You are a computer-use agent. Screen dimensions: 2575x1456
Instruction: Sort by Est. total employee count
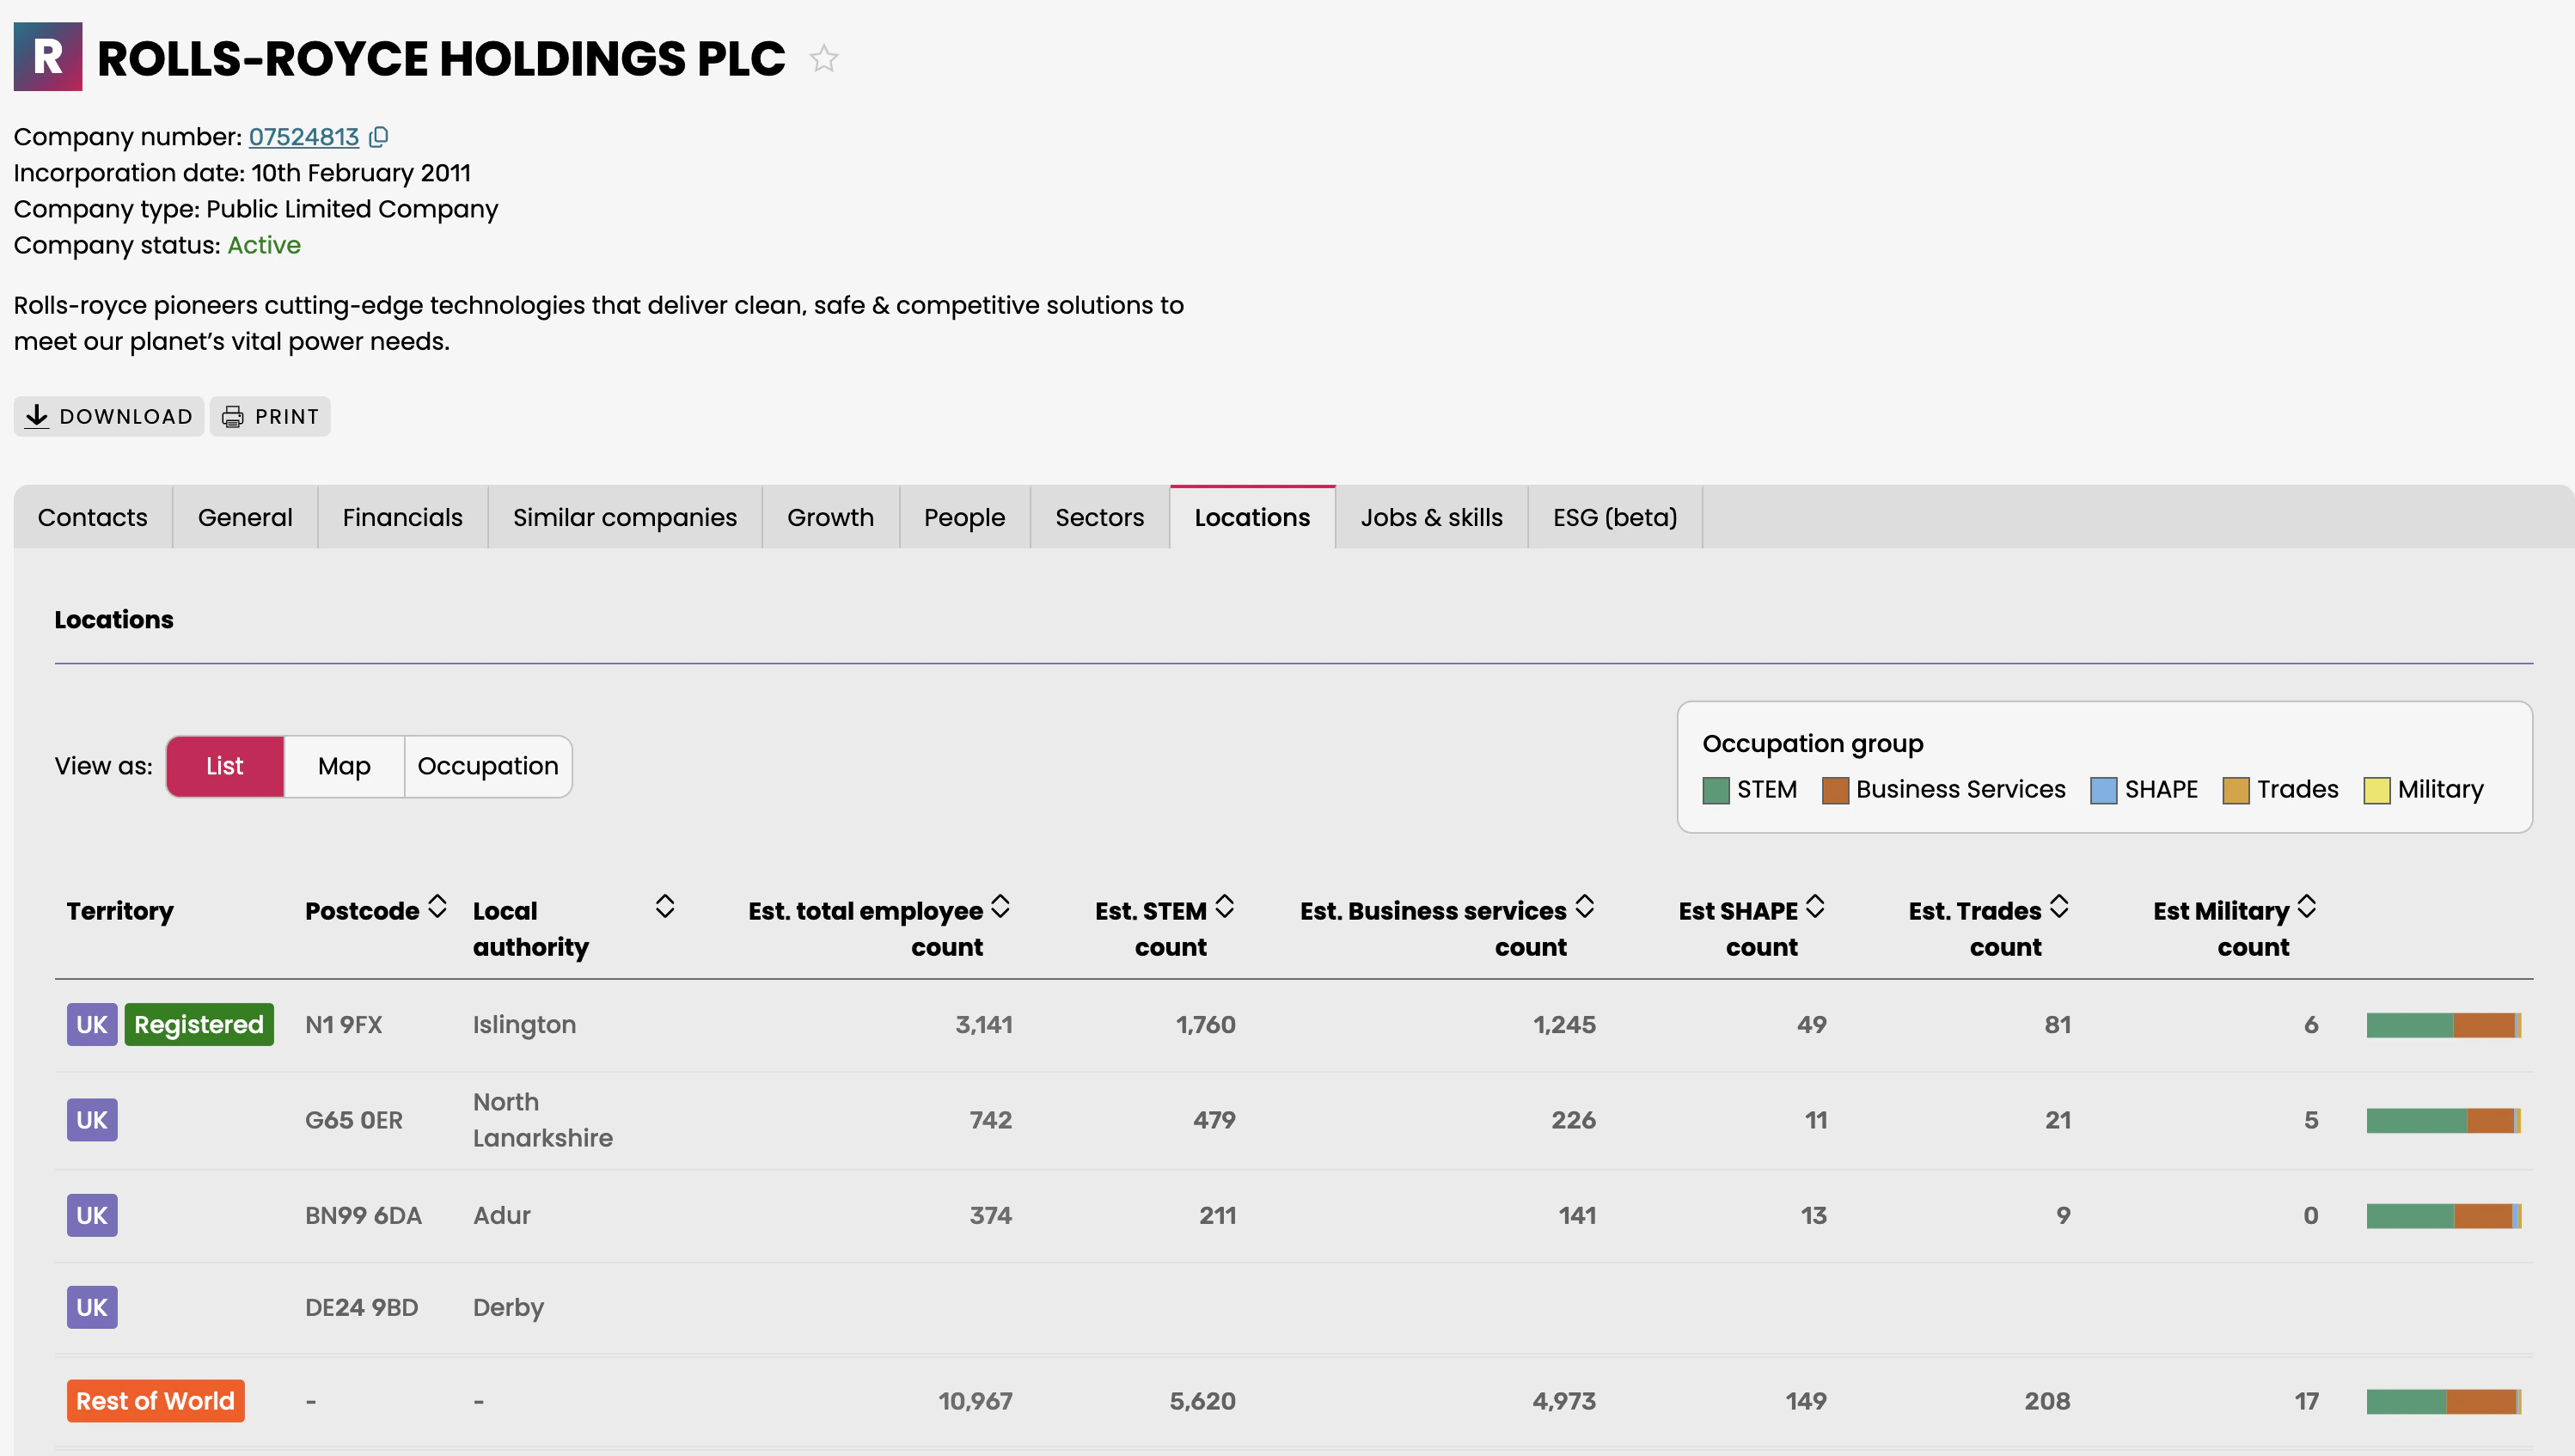(x=1000, y=907)
